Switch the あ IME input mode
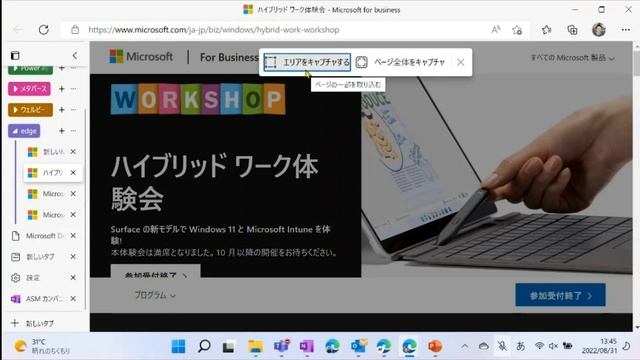 [x=520, y=346]
